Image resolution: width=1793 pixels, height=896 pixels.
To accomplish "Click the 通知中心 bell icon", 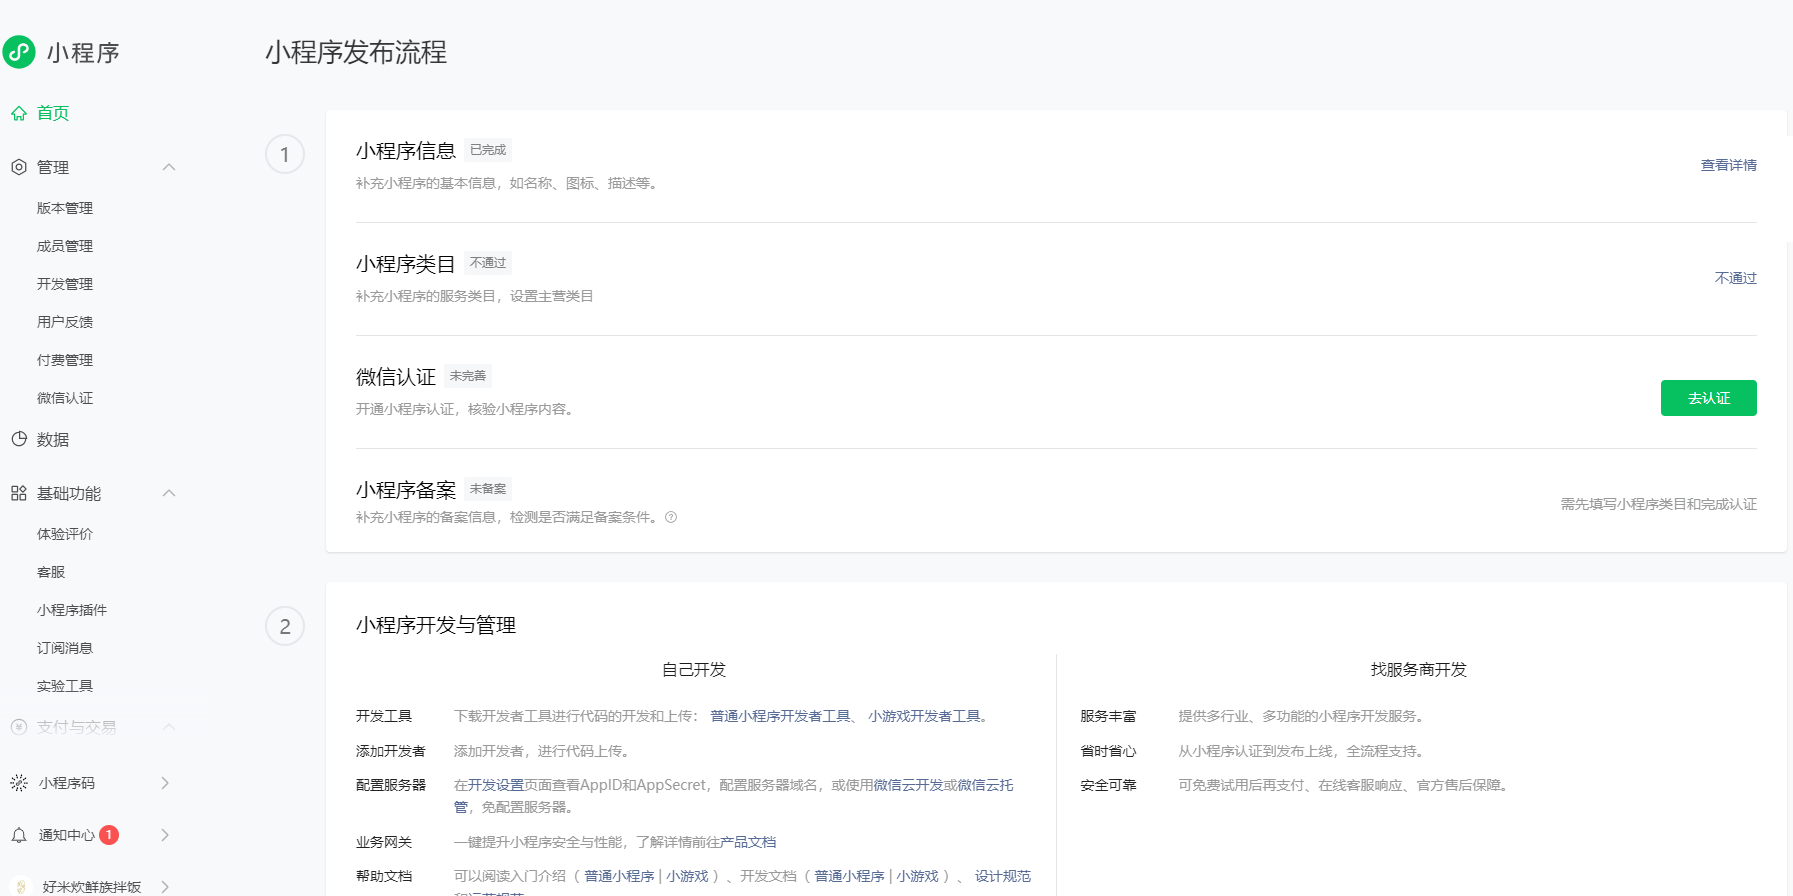I will (x=19, y=835).
